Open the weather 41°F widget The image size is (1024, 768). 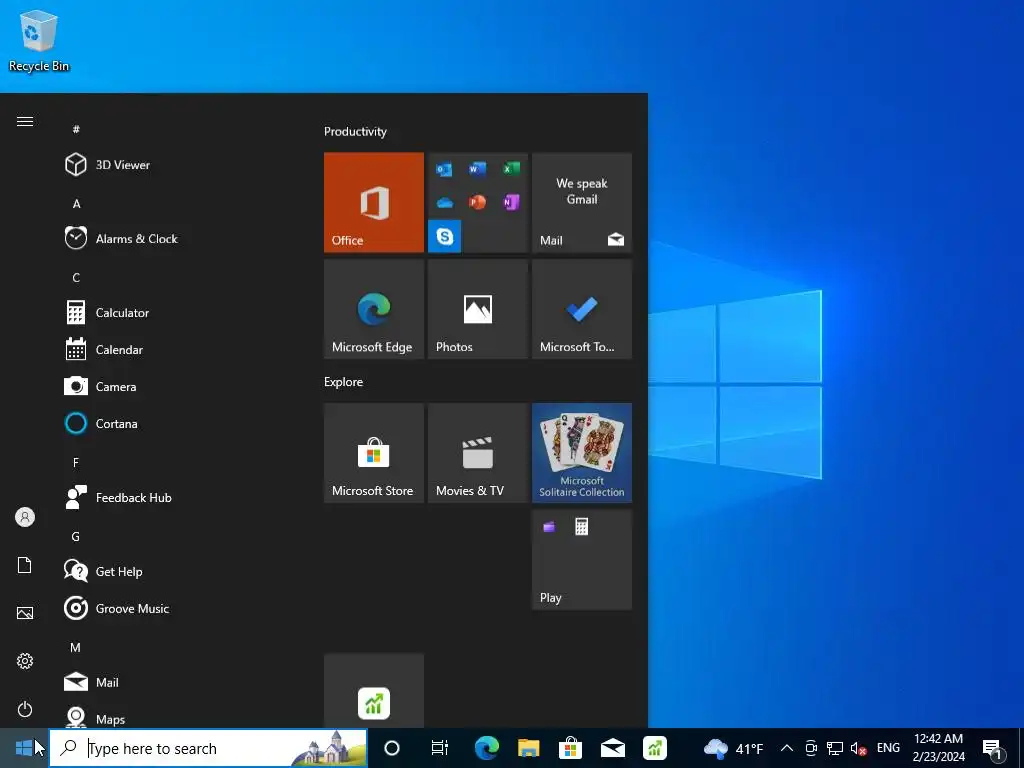pyautogui.click(x=733, y=748)
